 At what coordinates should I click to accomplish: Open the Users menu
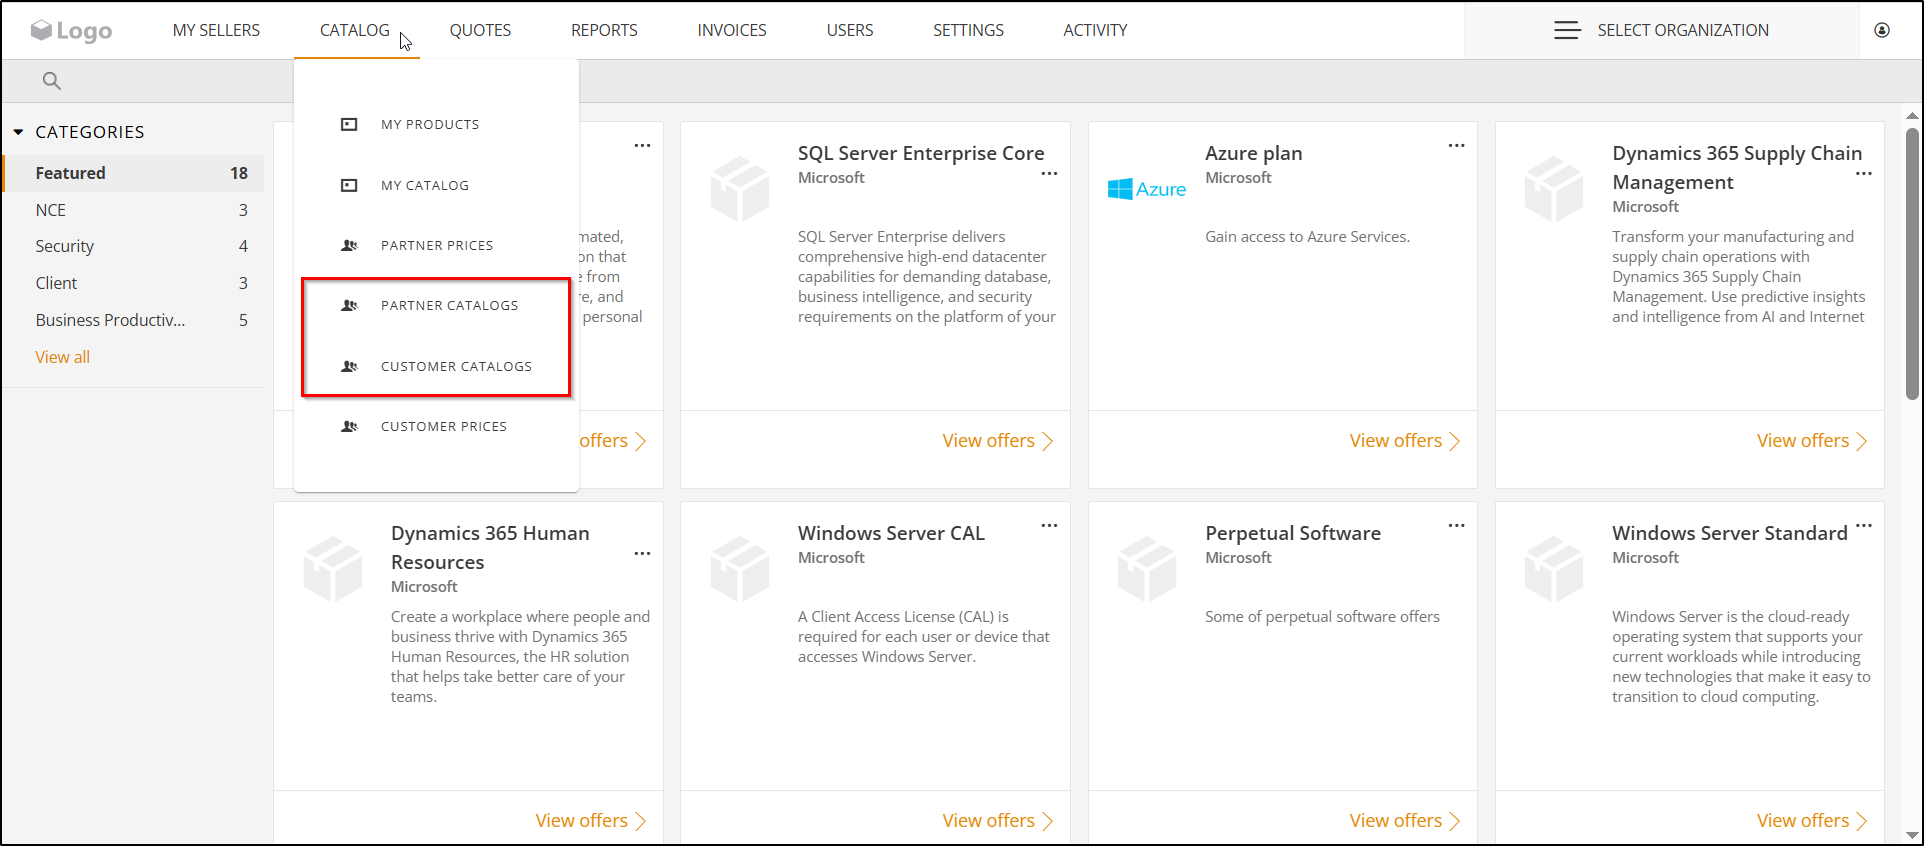tap(850, 30)
